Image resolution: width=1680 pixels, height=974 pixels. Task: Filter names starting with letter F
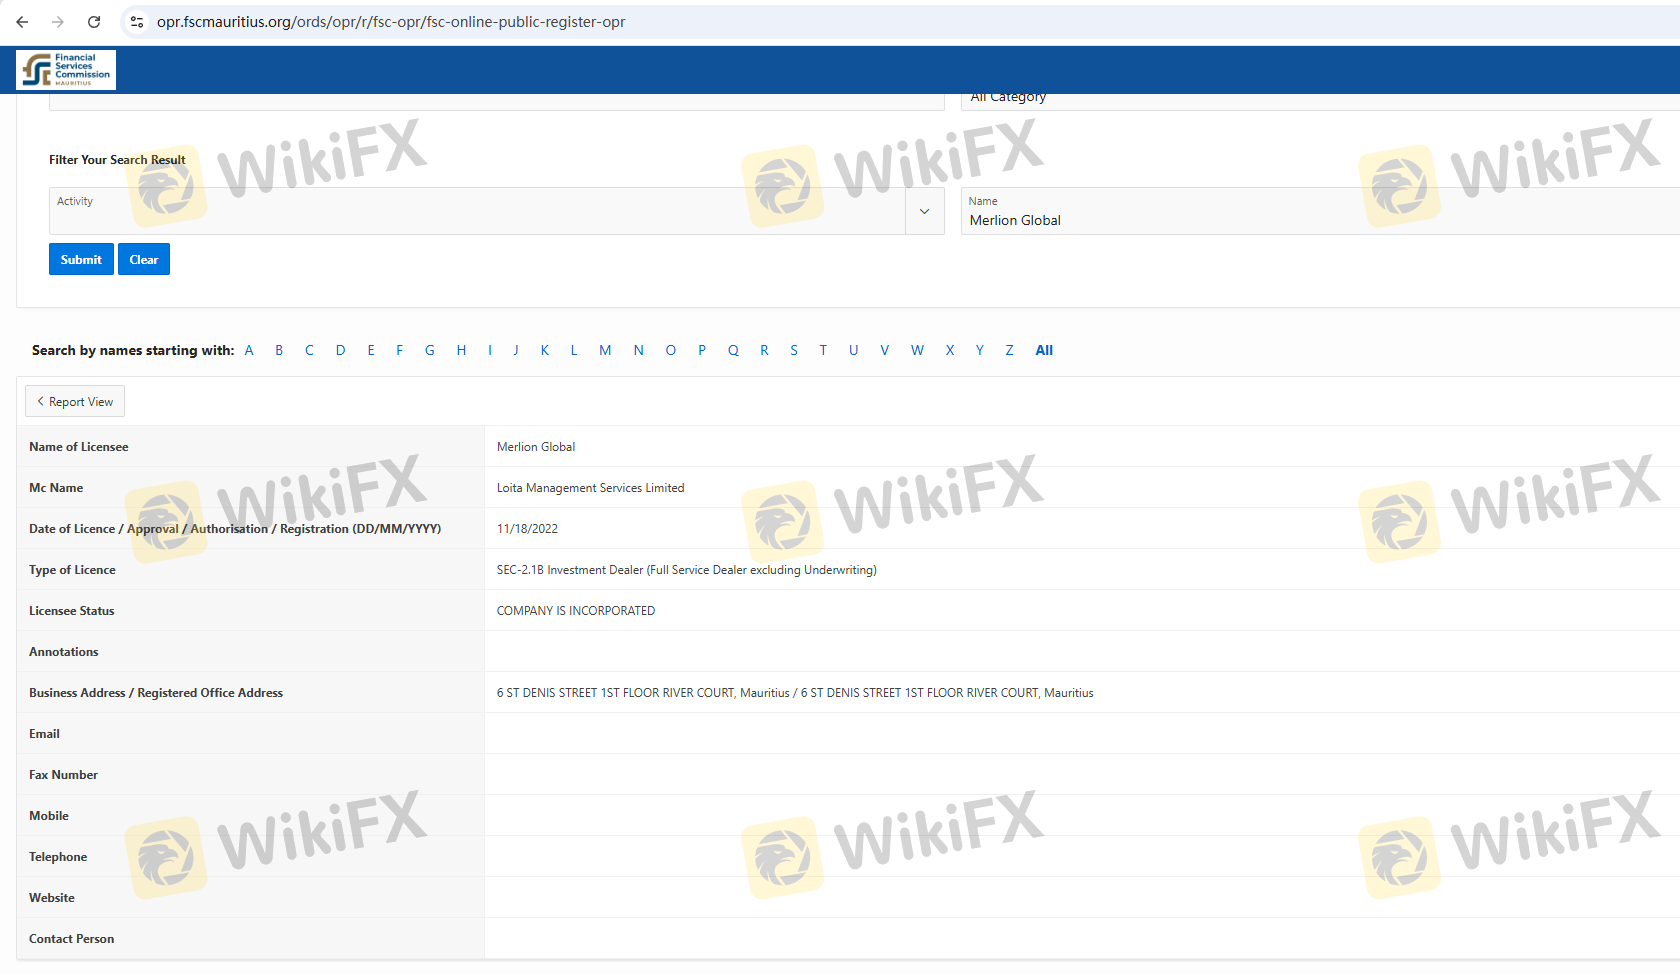[x=399, y=350]
